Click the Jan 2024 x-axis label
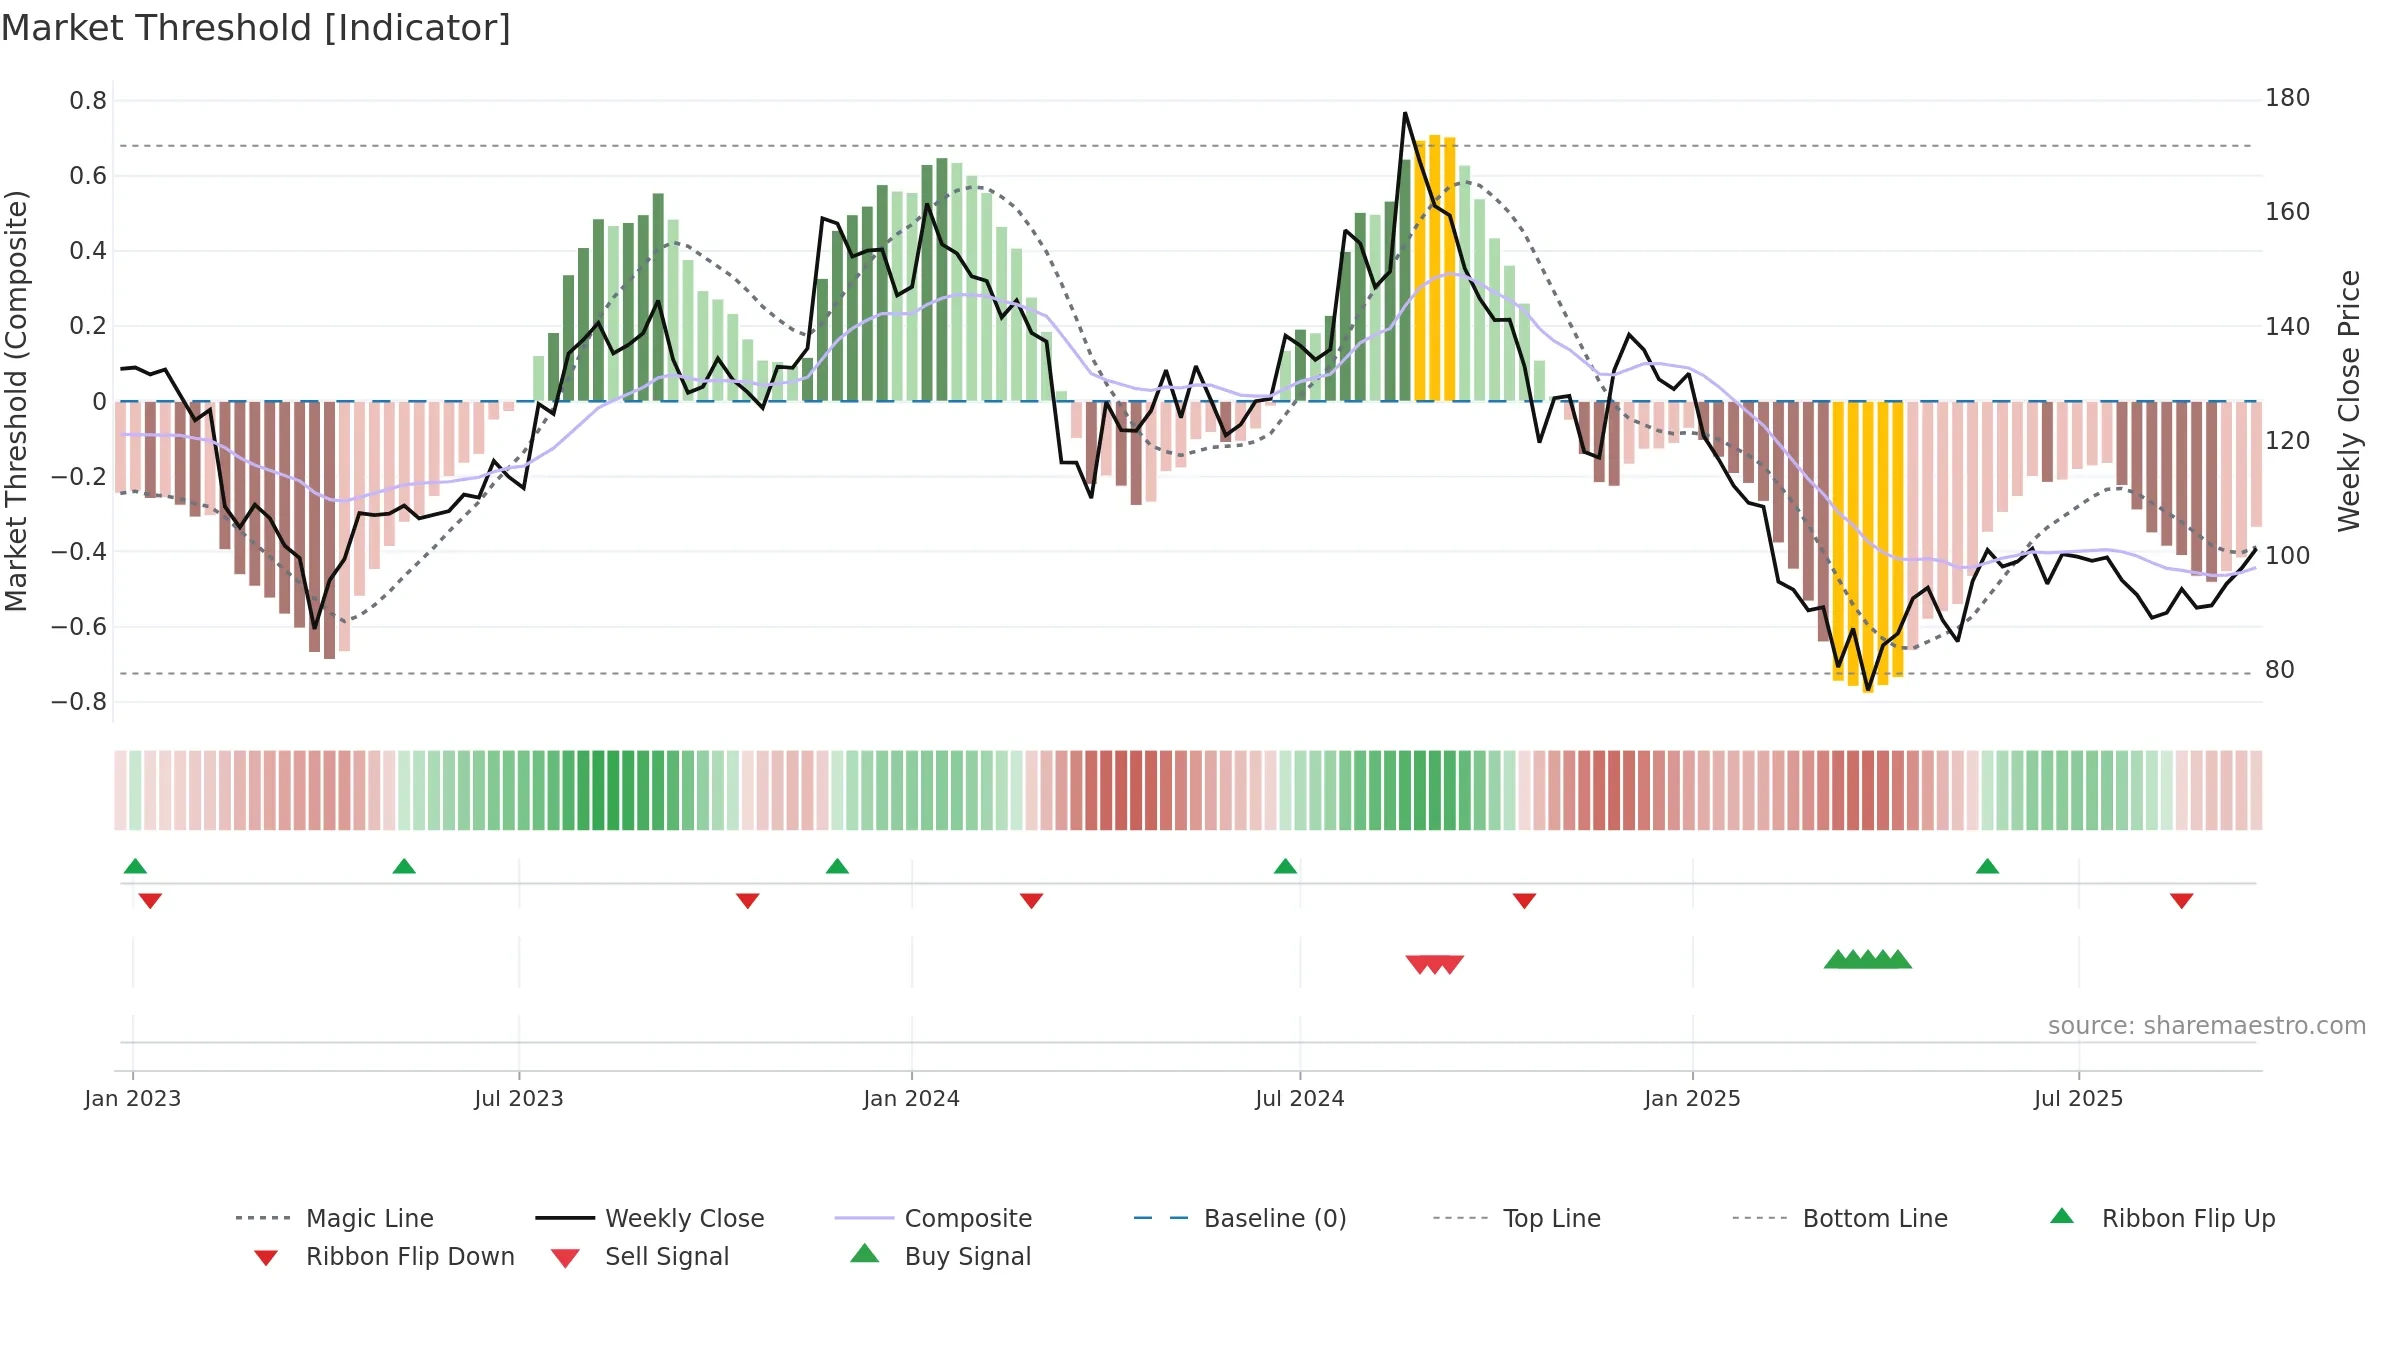 911,1099
